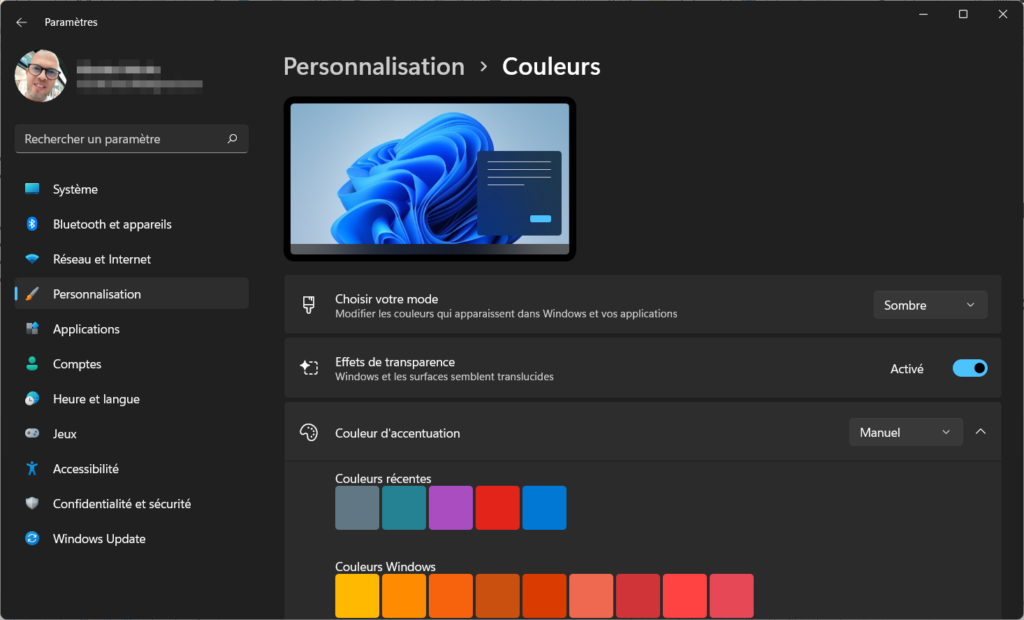Turn off the Effets de transparence switch
1024x620 pixels.
tap(970, 368)
